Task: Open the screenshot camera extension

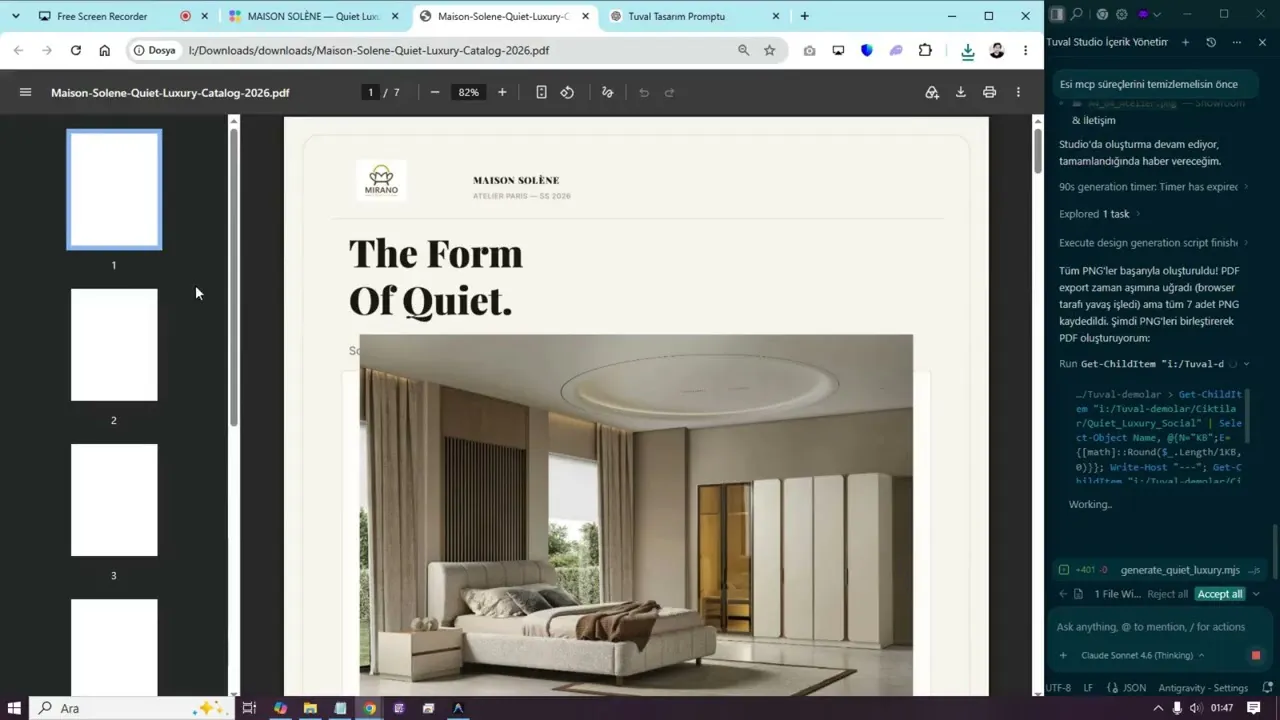Action: pos(809,50)
